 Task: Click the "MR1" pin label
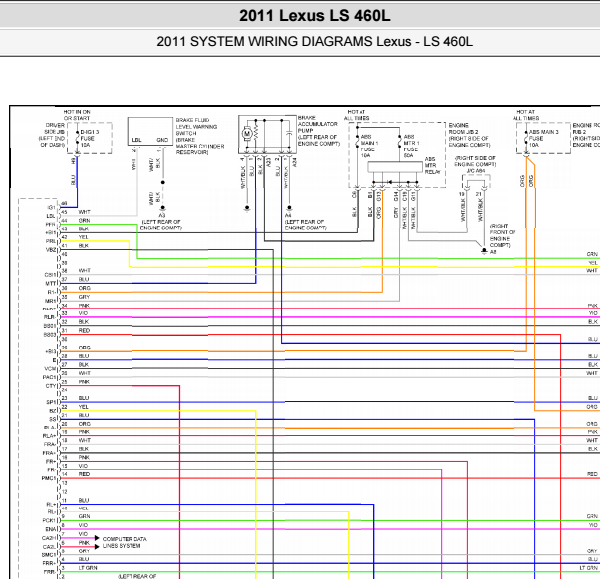(51, 301)
